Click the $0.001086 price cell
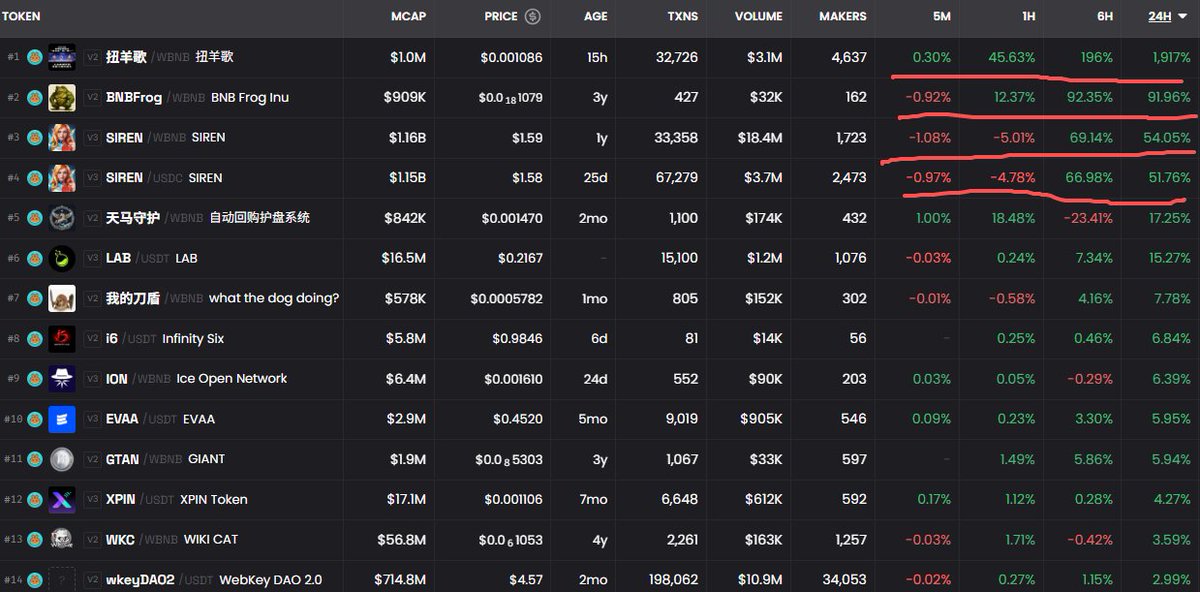 pos(511,57)
